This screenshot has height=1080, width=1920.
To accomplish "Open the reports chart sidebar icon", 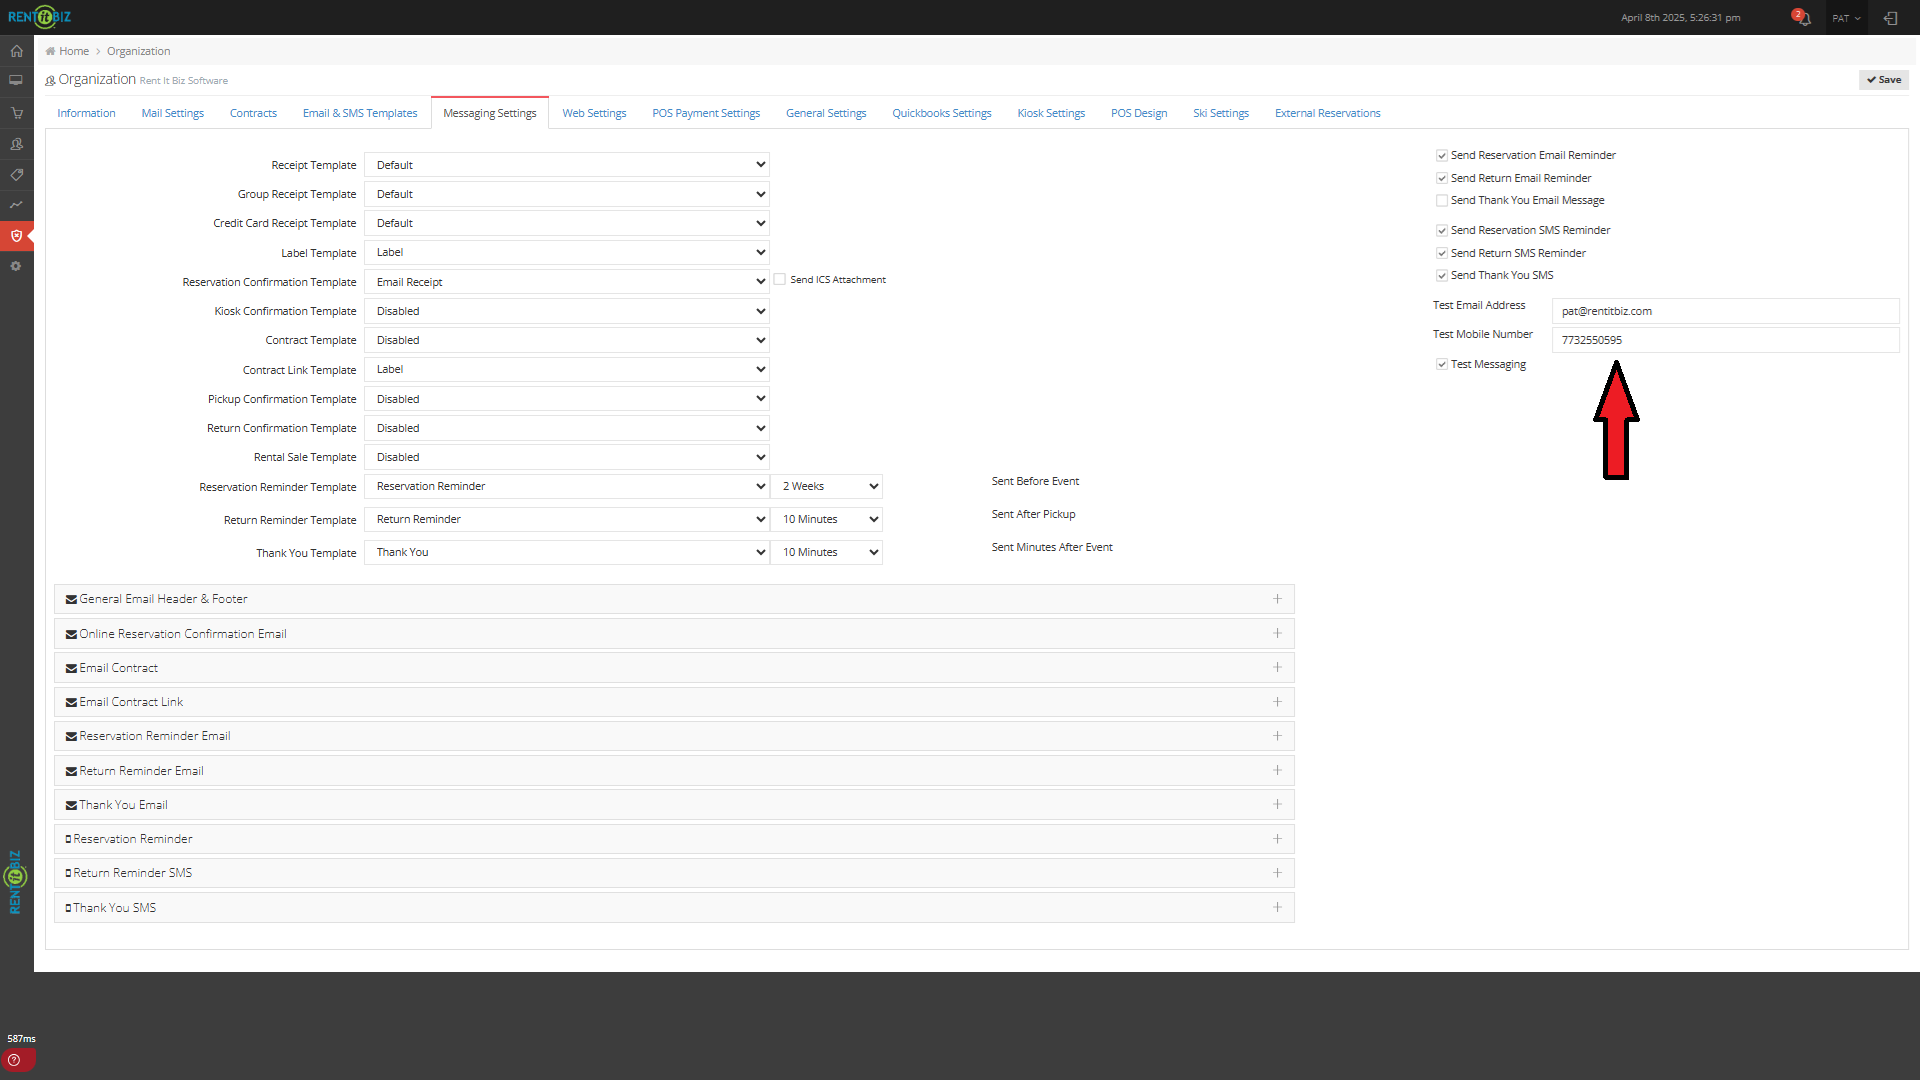I will point(16,205).
